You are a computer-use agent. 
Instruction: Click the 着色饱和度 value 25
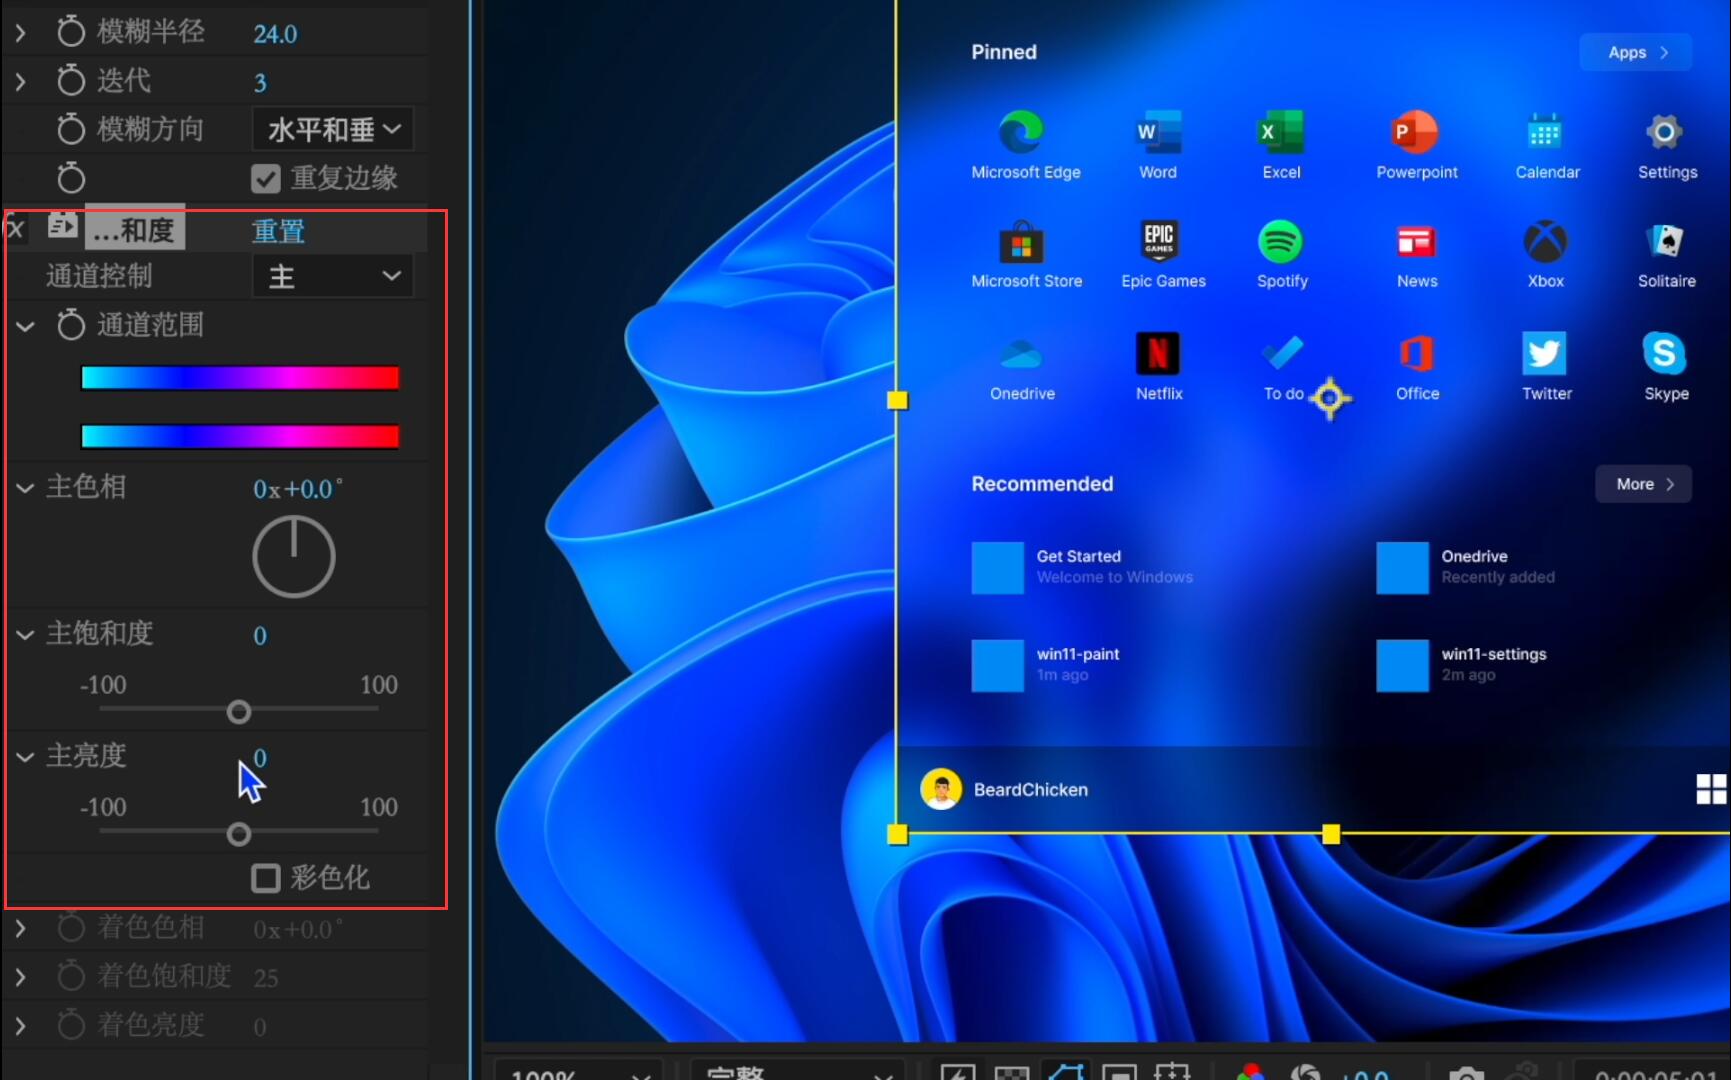click(x=266, y=978)
